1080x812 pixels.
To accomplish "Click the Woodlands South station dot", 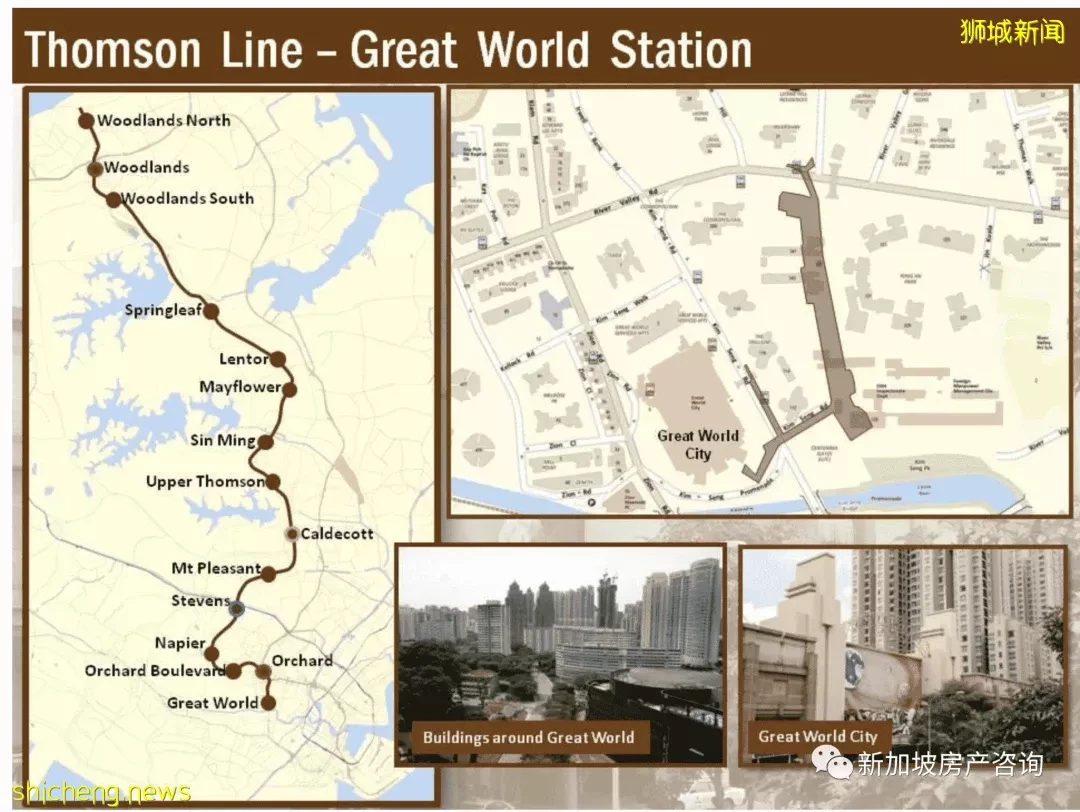I will coord(113,200).
